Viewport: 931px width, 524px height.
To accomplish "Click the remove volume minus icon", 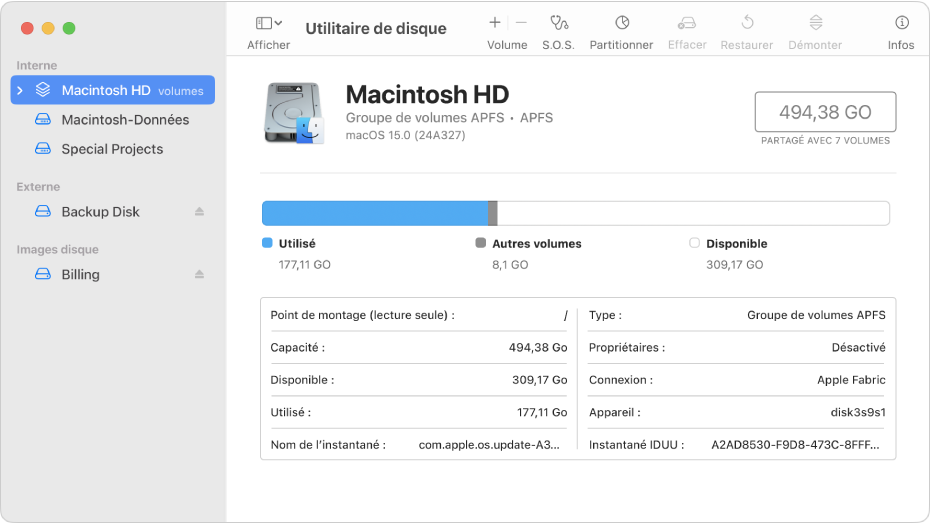I will click(521, 23).
